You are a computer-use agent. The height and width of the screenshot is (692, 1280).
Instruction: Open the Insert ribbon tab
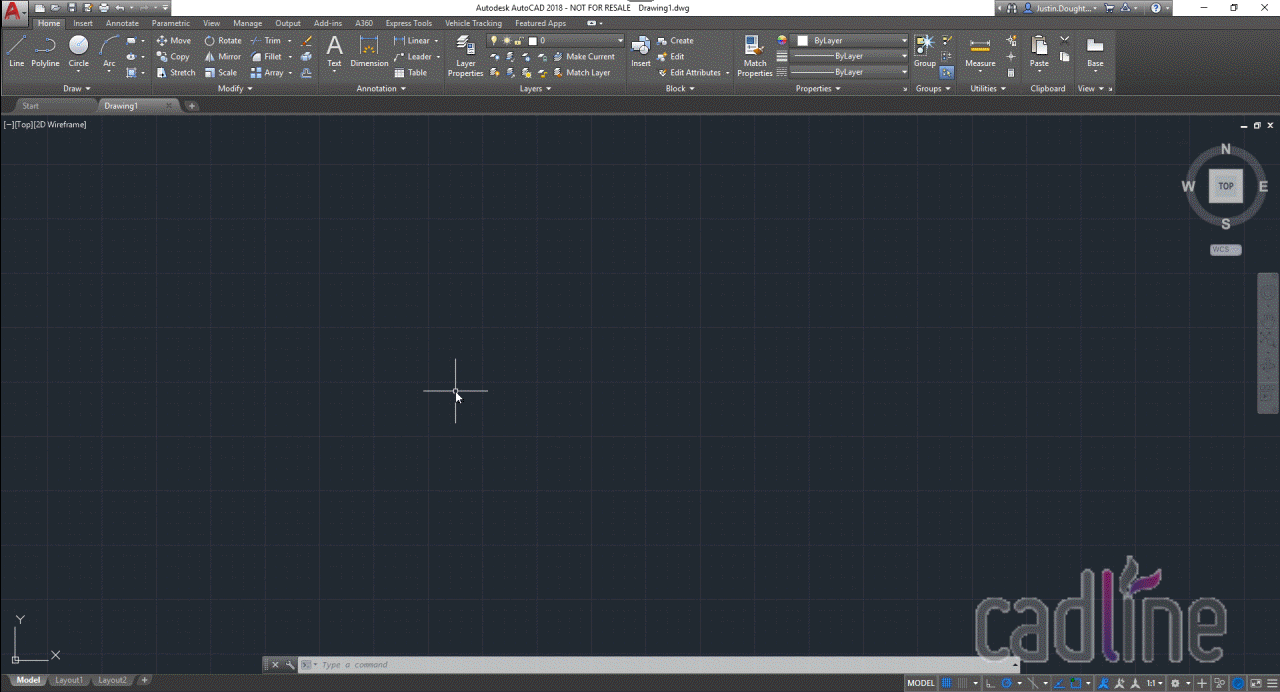pos(83,23)
